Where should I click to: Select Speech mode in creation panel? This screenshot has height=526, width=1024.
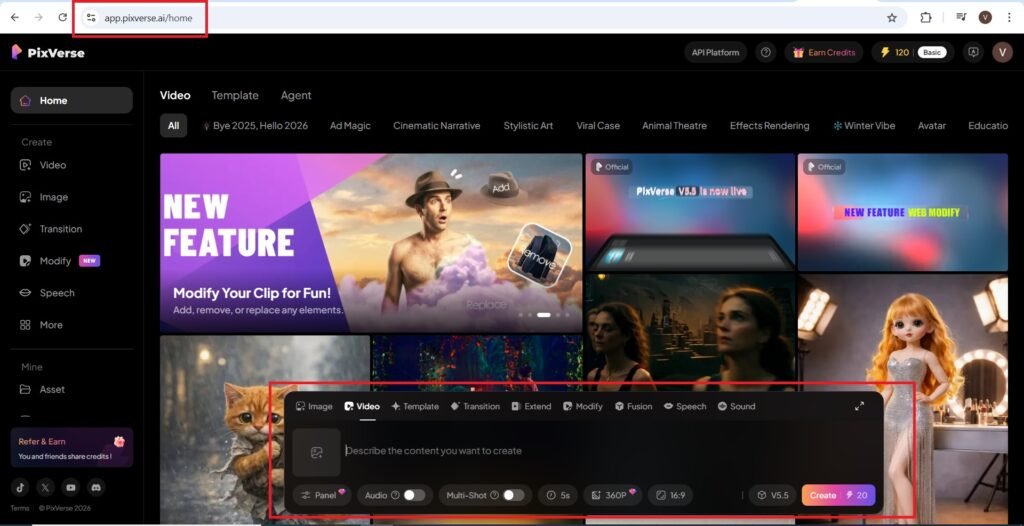(x=685, y=406)
